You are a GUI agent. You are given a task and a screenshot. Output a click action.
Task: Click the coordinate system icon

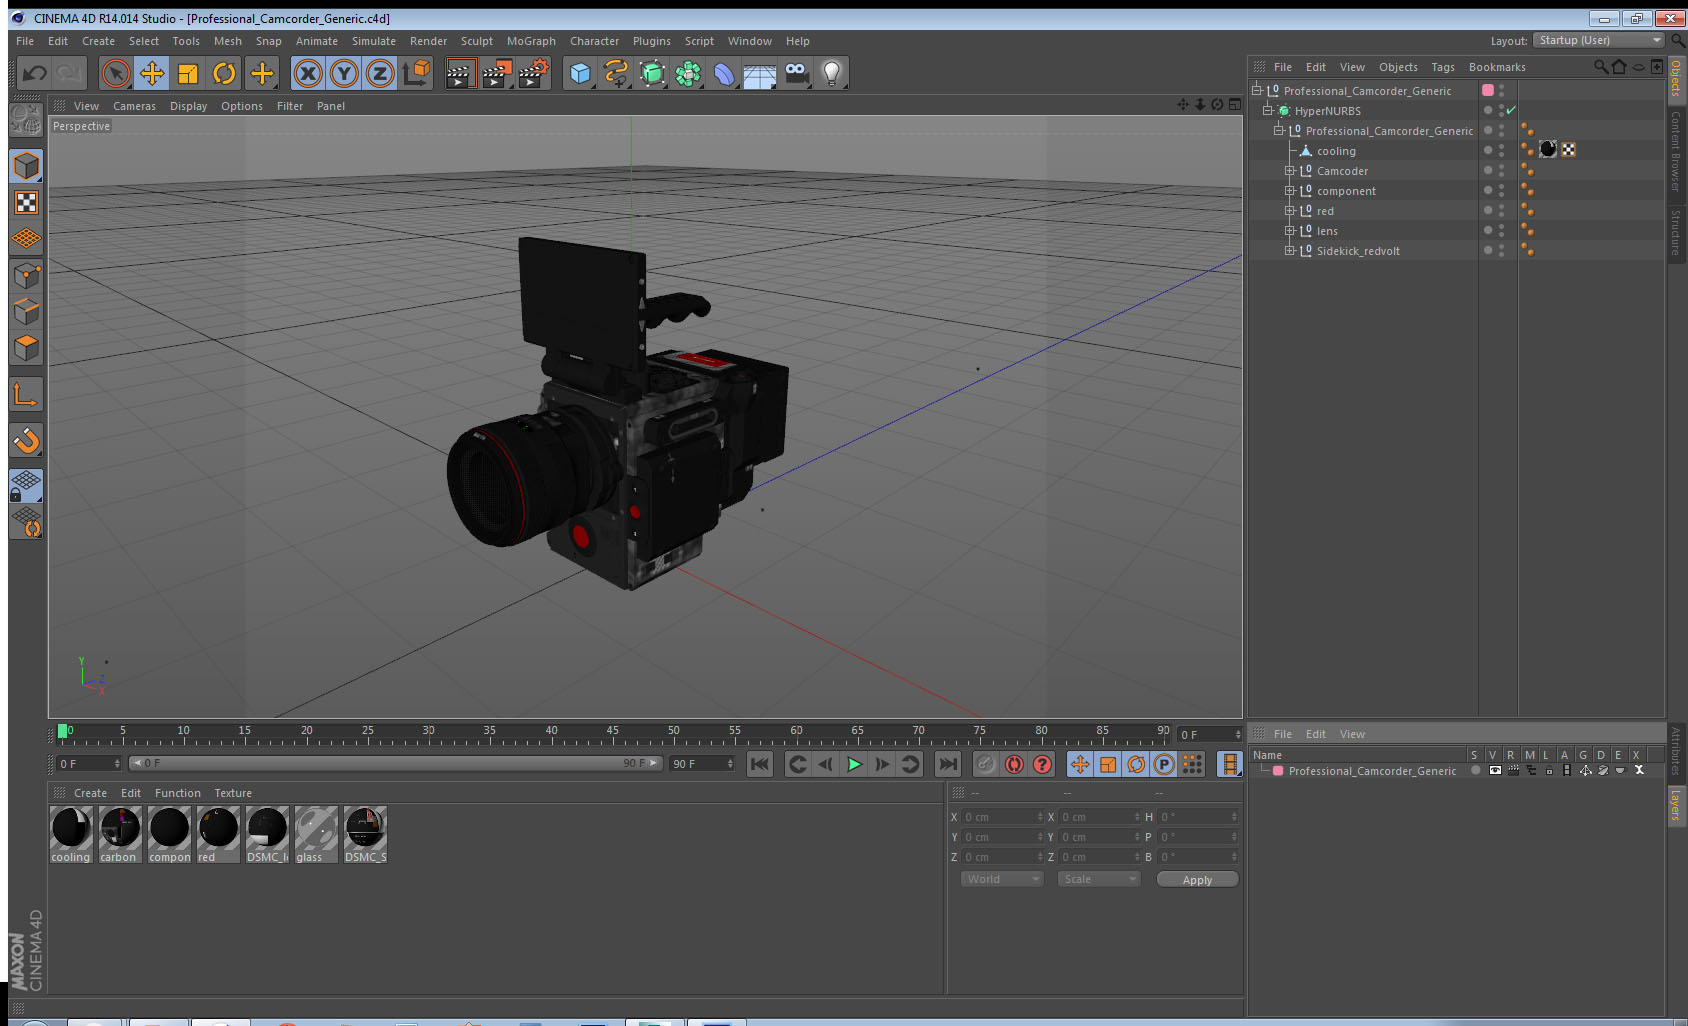click(416, 73)
